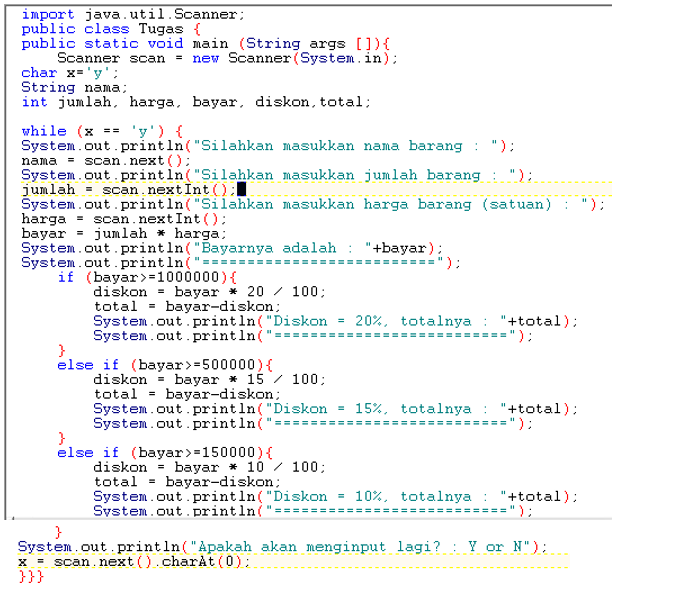Click the "char x='y';" line
The height and width of the screenshot is (593, 685).
tap(69, 73)
